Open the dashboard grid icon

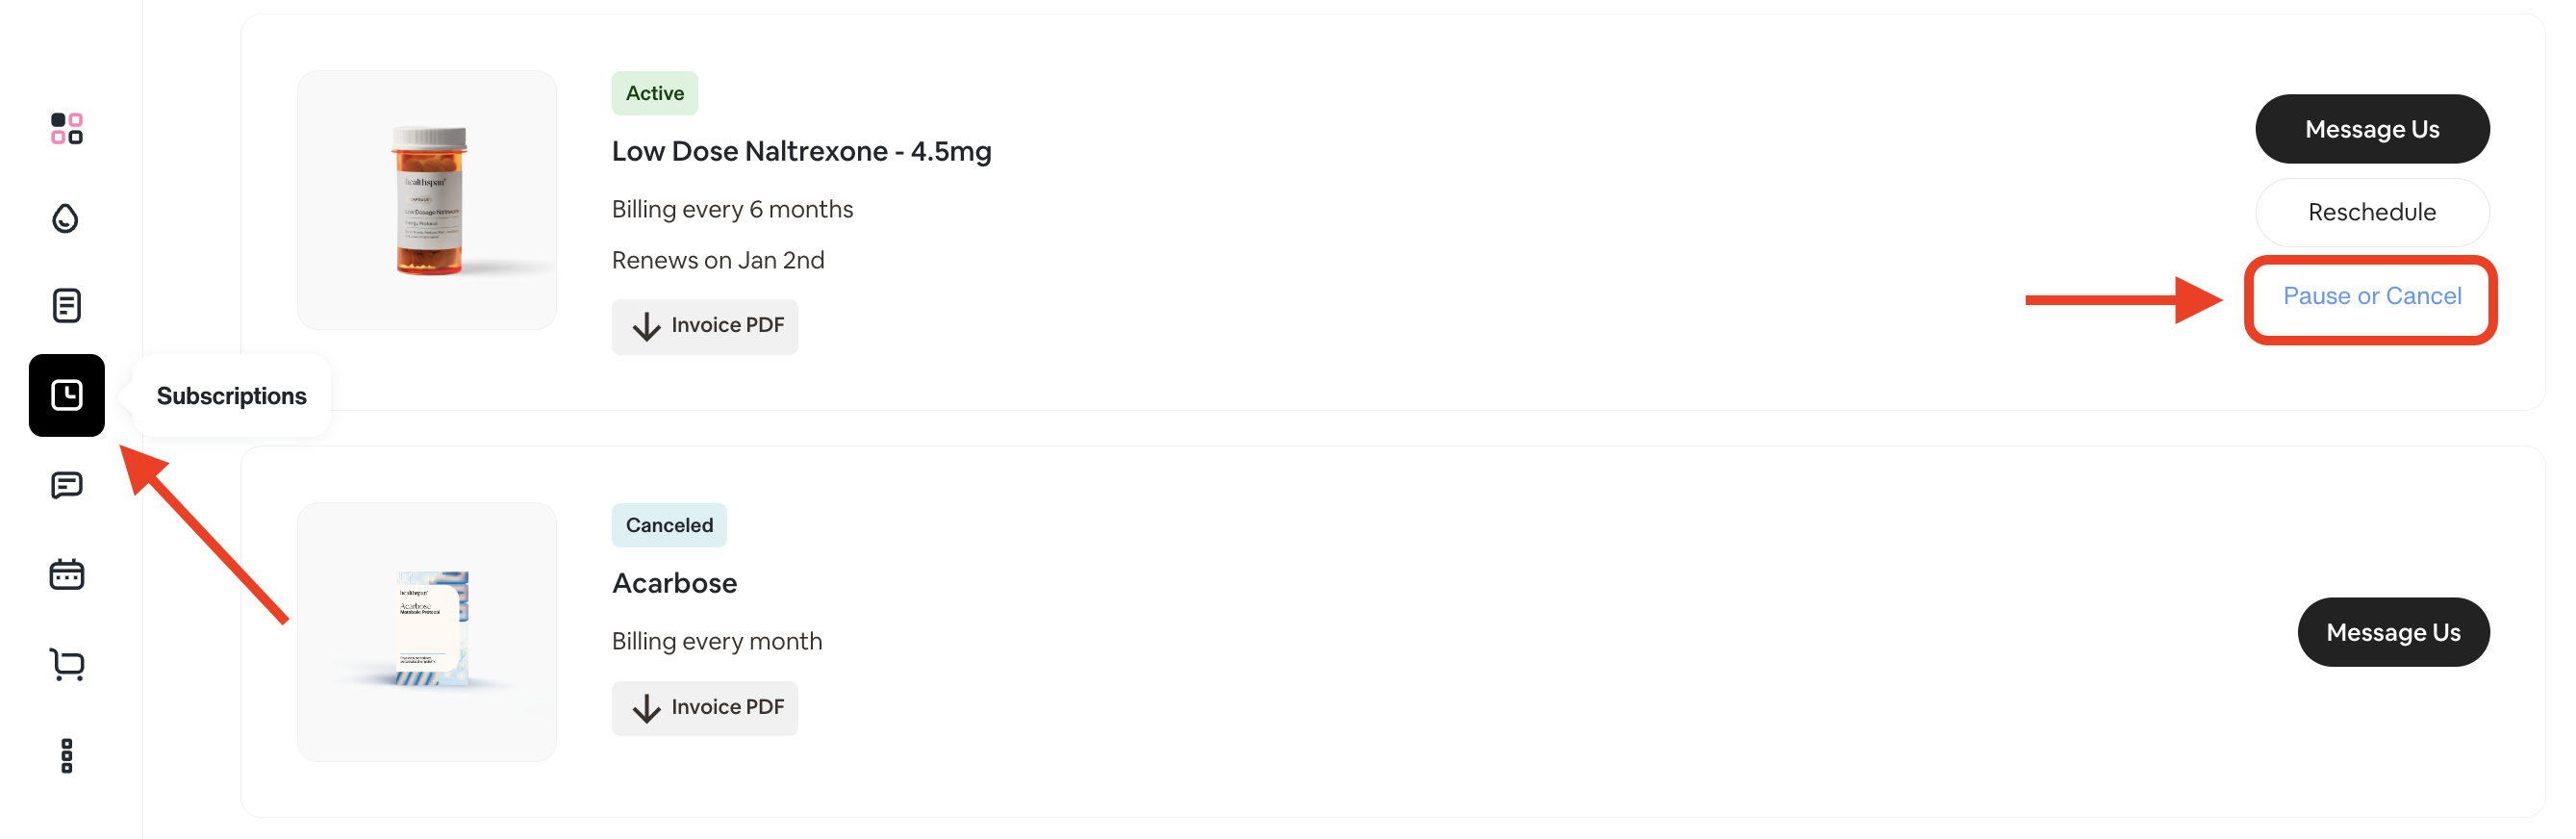pos(66,129)
